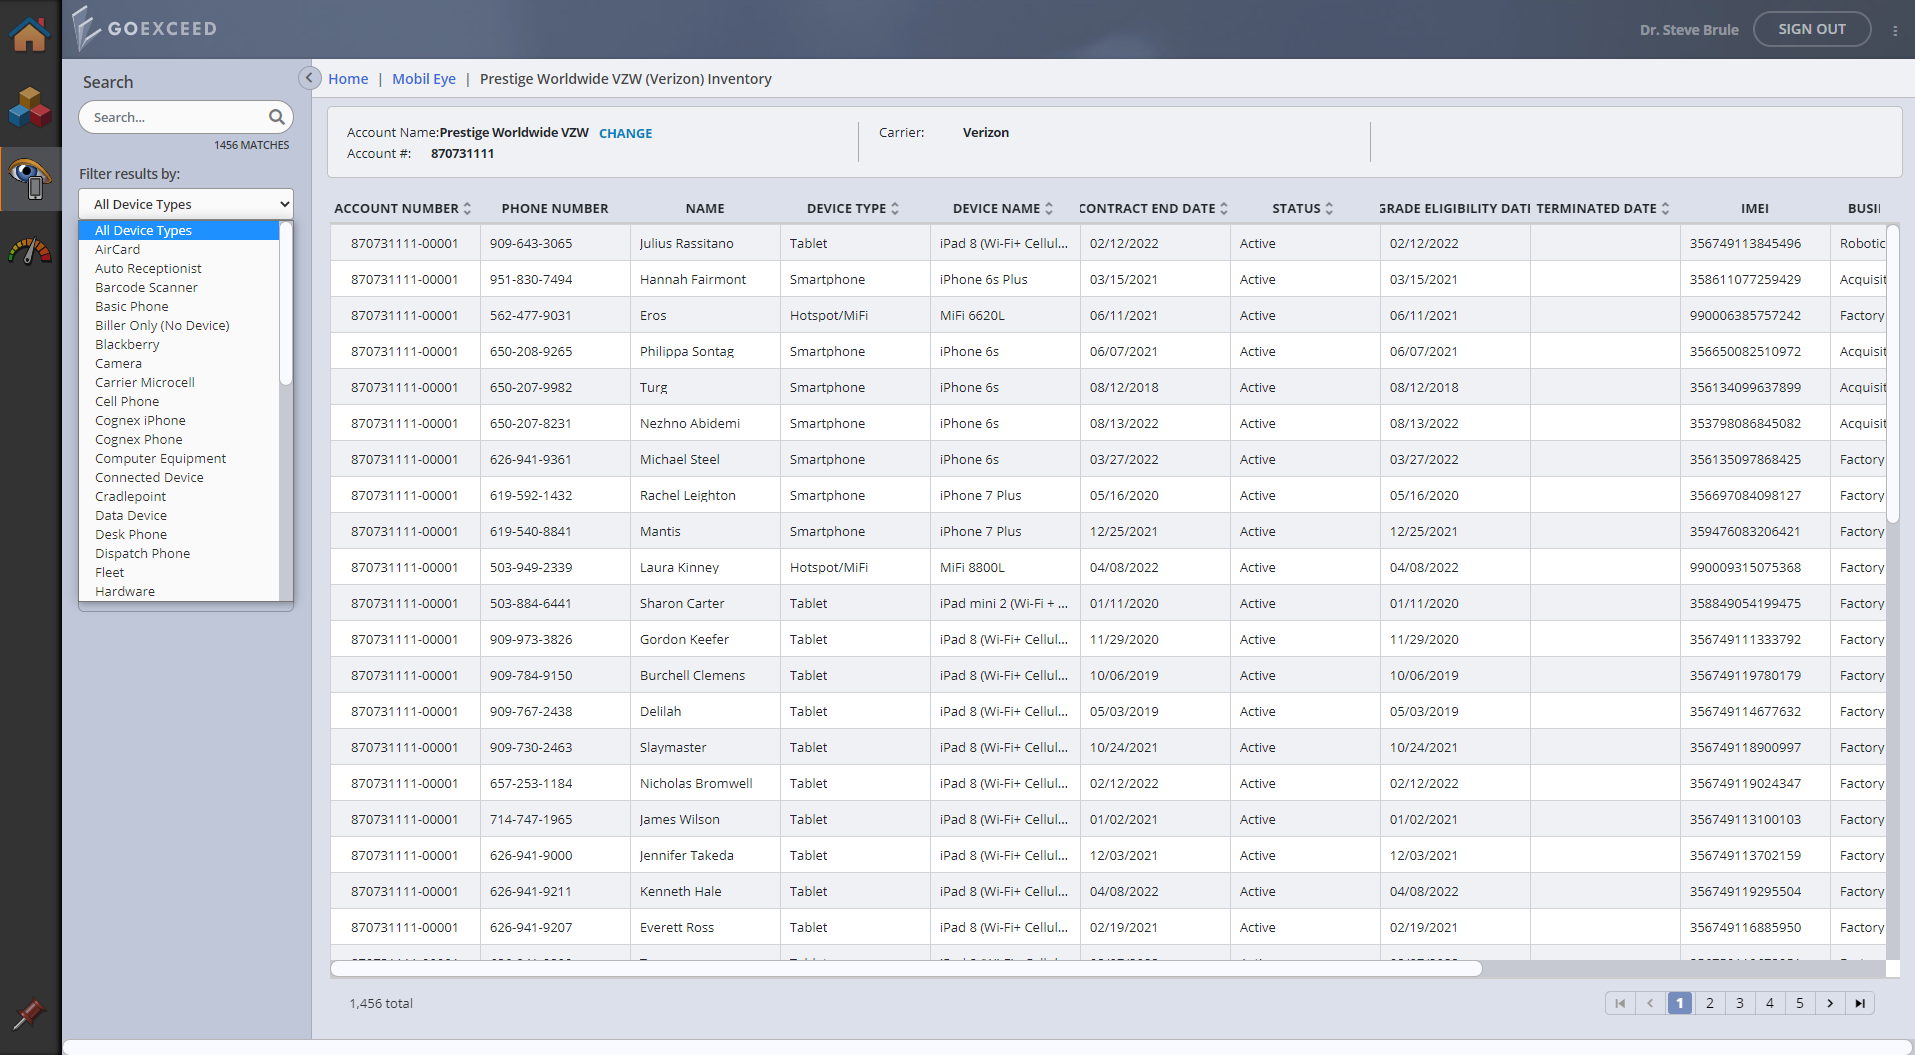Image resolution: width=1915 pixels, height=1055 pixels.
Task: Open the gauge dashboard sidebar icon
Action: (x=29, y=251)
